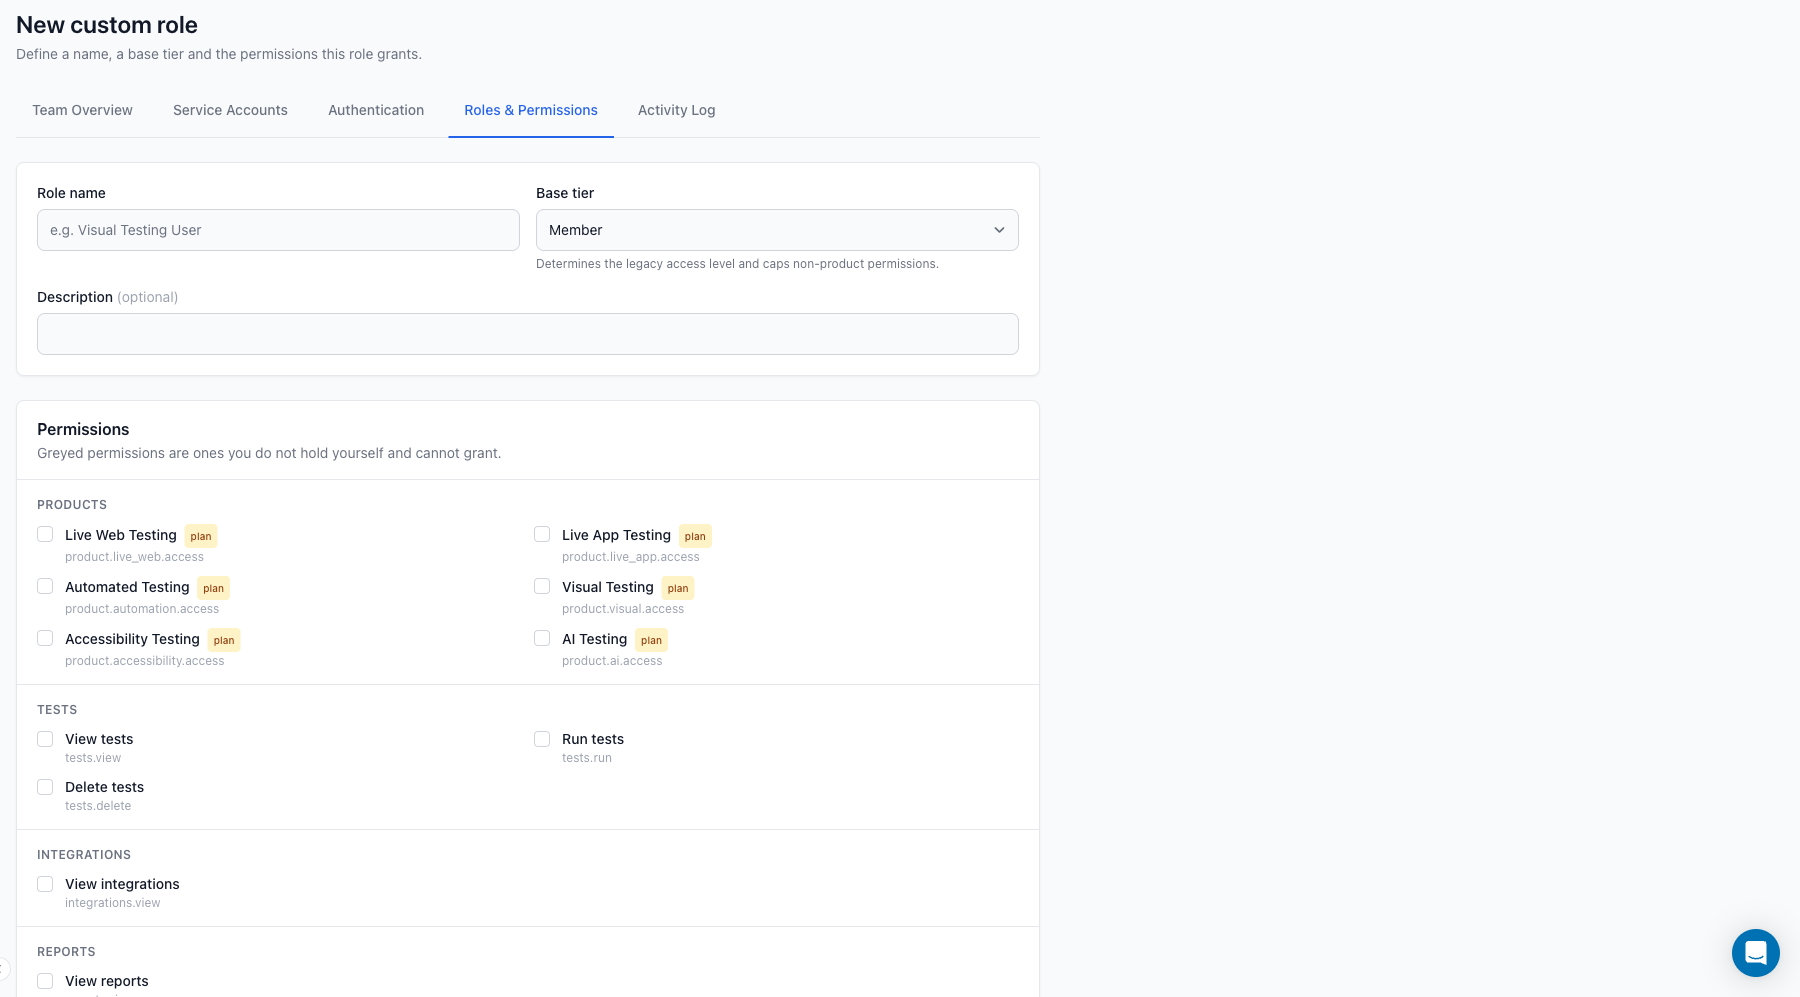1800x997 pixels.
Task: Click the Live App Testing label
Action: [x=616, y=535]
